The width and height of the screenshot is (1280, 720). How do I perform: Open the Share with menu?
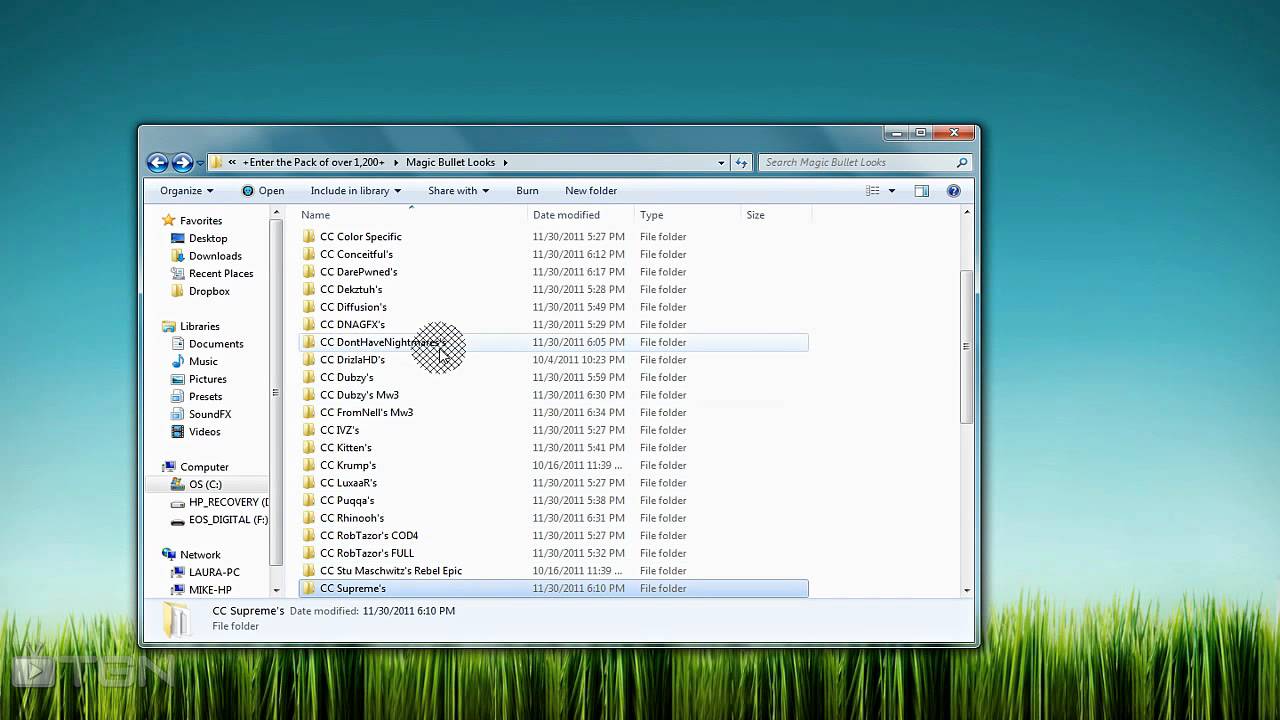[458, 190]
